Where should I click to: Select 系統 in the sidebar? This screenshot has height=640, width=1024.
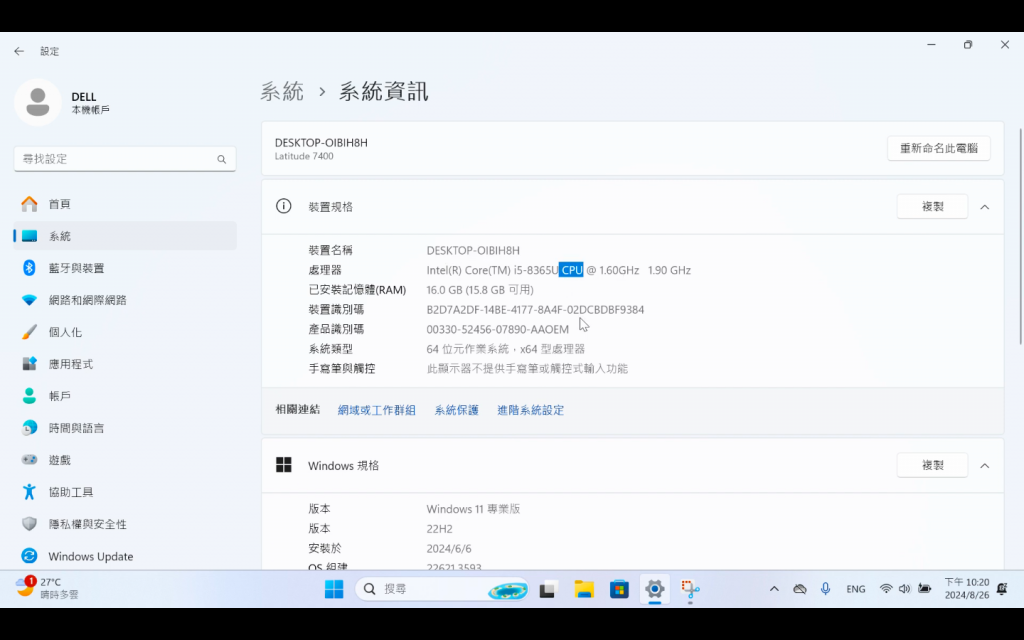tap(125, 236)
